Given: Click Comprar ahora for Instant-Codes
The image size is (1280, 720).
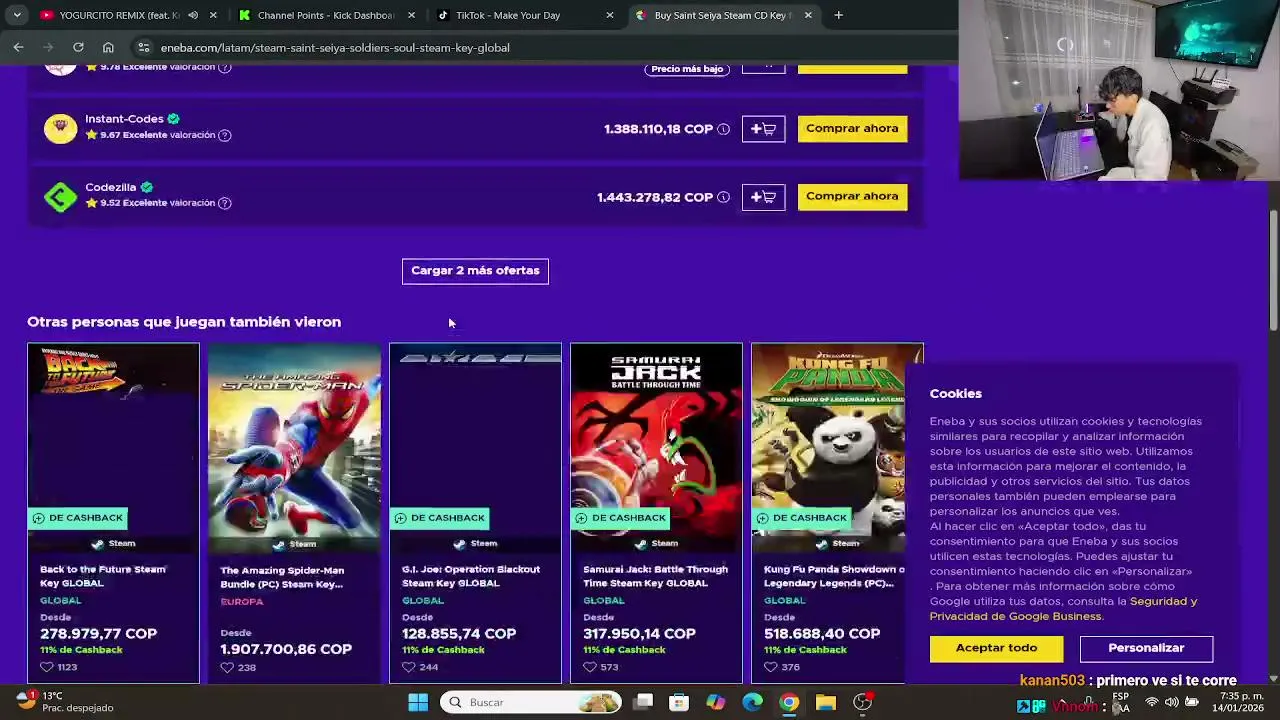Looking at the screenshot, I should (x=852, y=128).
